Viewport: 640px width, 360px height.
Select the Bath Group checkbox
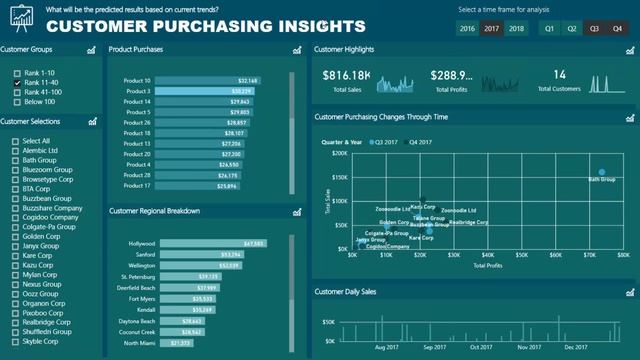pos(16,160)
